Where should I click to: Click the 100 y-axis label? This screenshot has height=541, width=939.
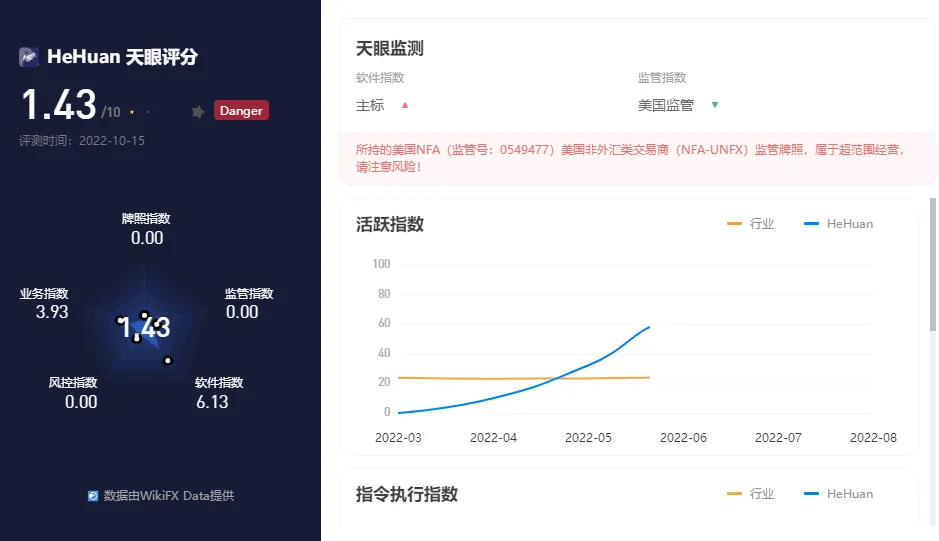point(381,264)
